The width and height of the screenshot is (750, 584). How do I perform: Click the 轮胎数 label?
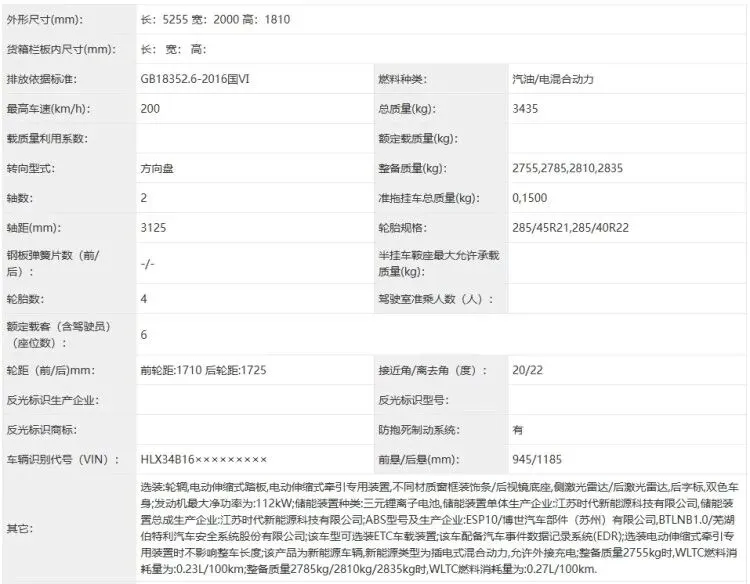[25, 299]
